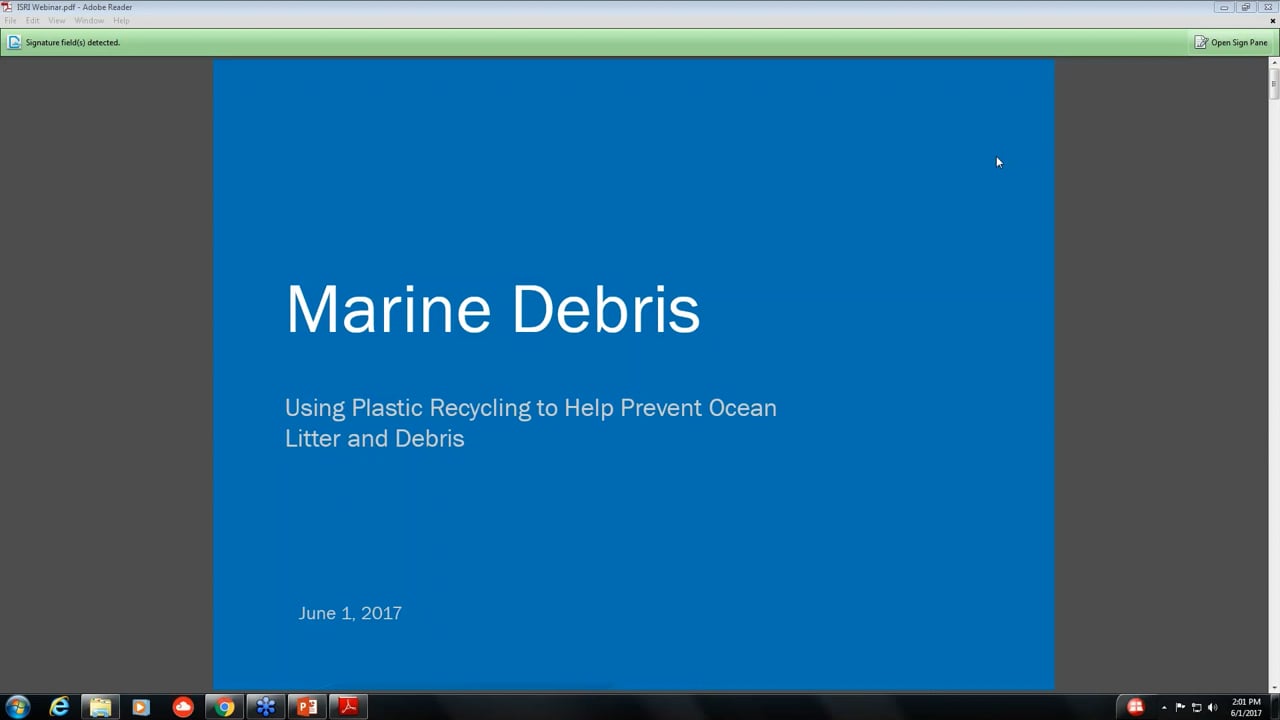
Task: Launch Internet Explorer from the taskbar
Action: 59,707
